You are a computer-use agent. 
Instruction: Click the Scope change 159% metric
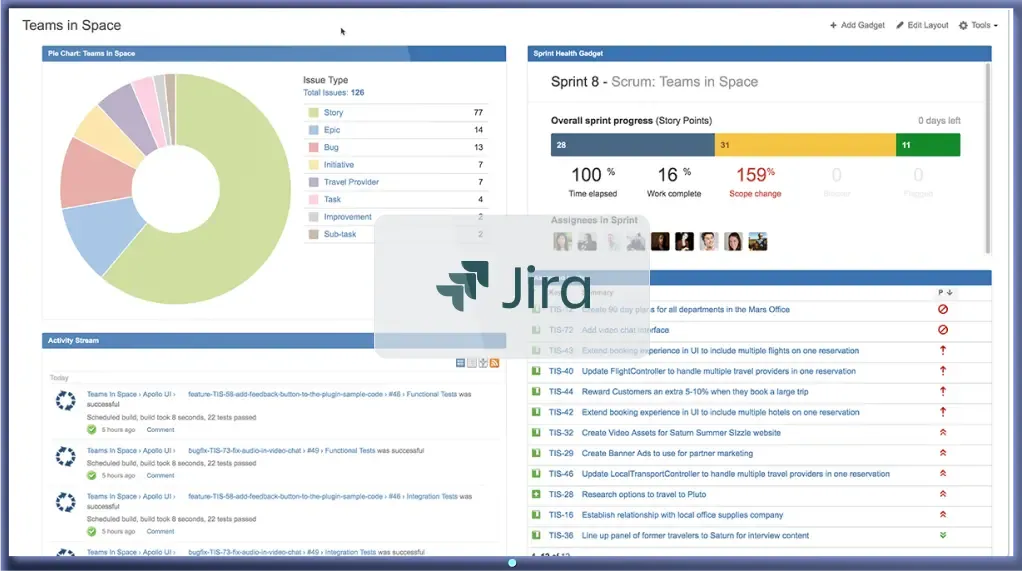coord(755,182)
